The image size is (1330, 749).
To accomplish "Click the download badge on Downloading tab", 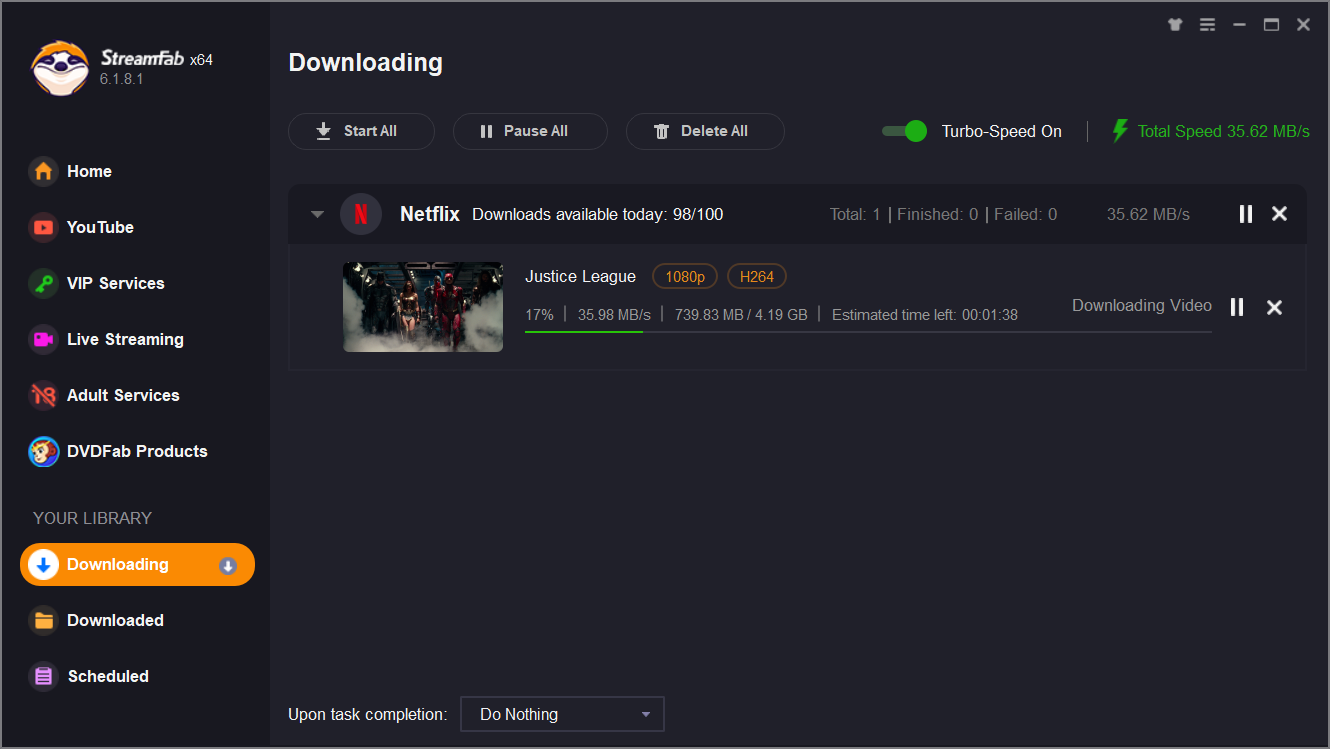I will (x=228, y=566).
